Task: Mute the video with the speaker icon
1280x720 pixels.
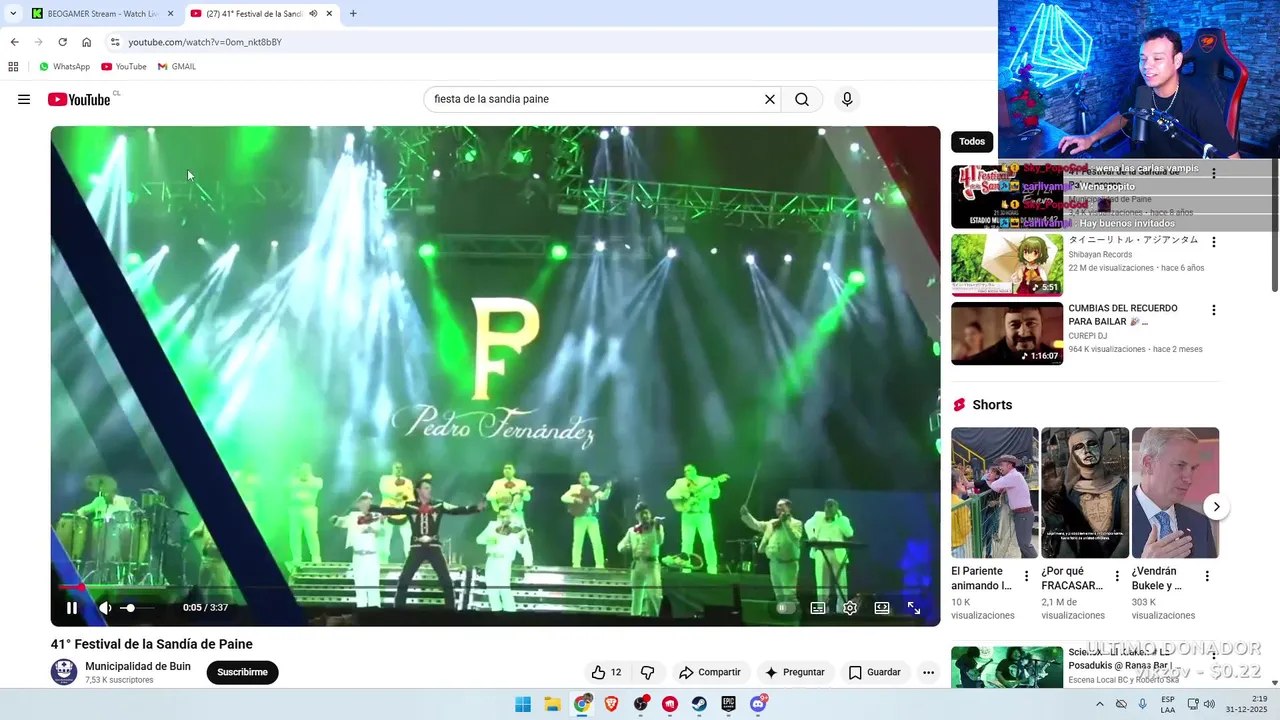Action: (105, 607)
